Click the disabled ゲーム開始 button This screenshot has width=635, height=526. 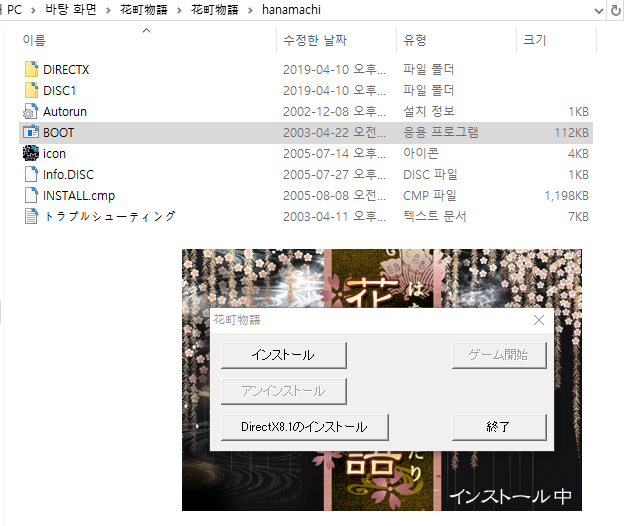(x=499, y=355)
